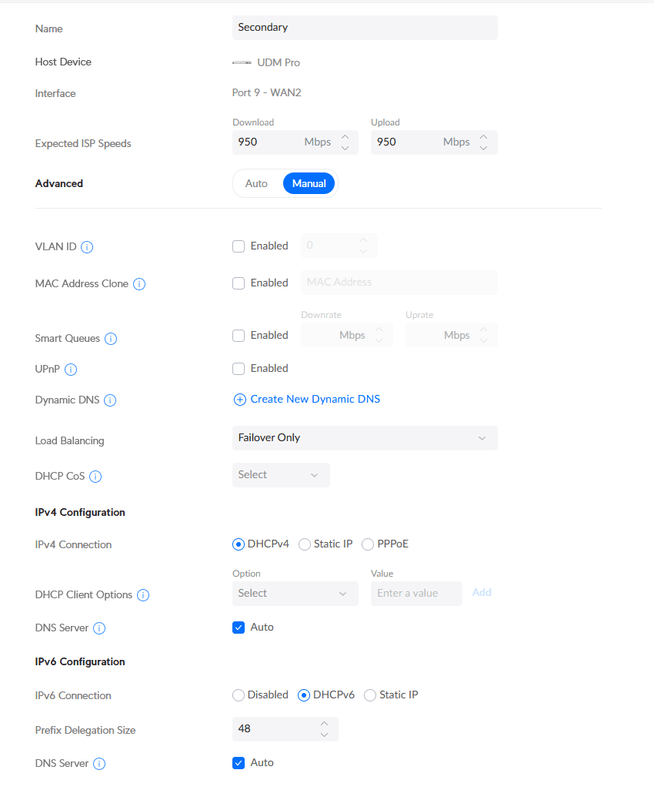Click the VLAN ID number field
Screen dimensions: 654x800
click(x=339, y=245)
